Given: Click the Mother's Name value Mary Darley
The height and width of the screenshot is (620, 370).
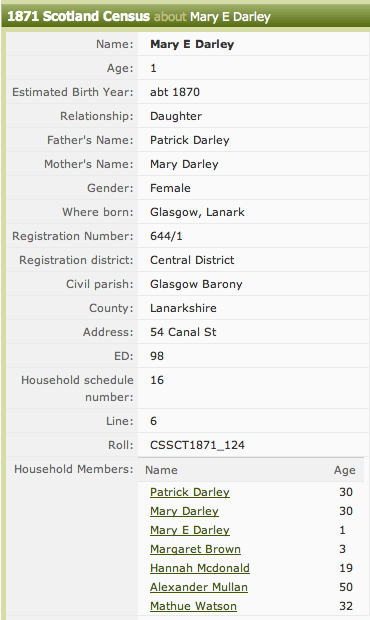Looking at the screenshot, I should [184, 164].
